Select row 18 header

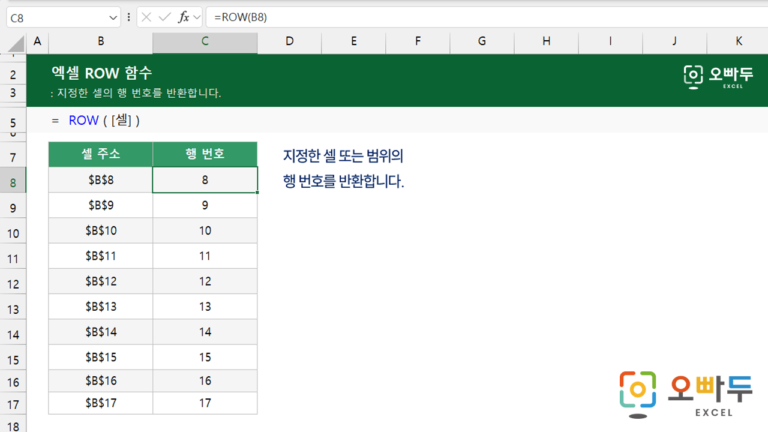[x=13, y=425]
